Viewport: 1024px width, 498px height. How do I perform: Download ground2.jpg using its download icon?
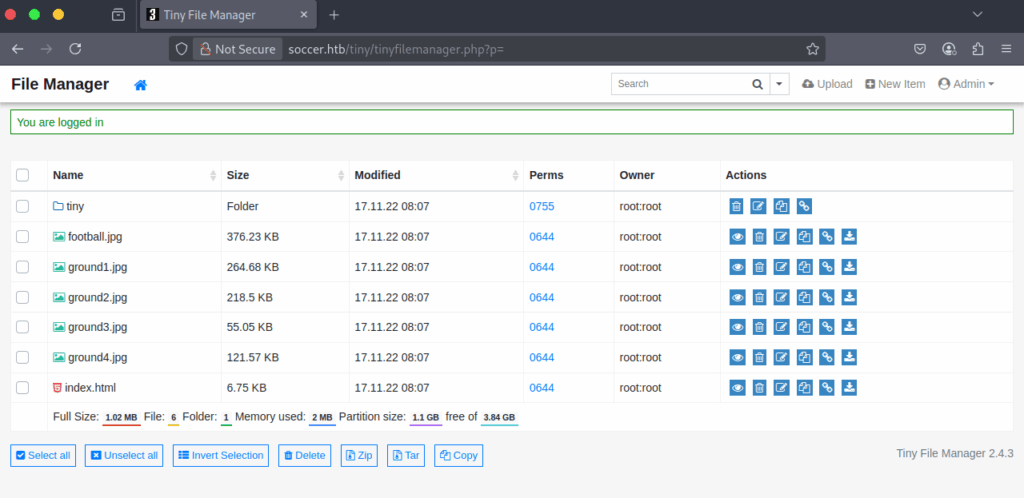click(x=849, y=298)
